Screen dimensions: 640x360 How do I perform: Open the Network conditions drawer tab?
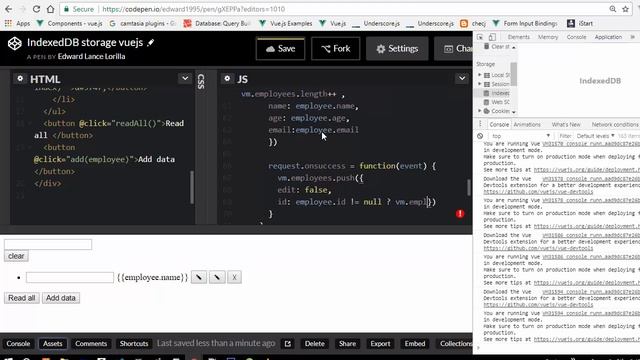(x=615, y=124)
